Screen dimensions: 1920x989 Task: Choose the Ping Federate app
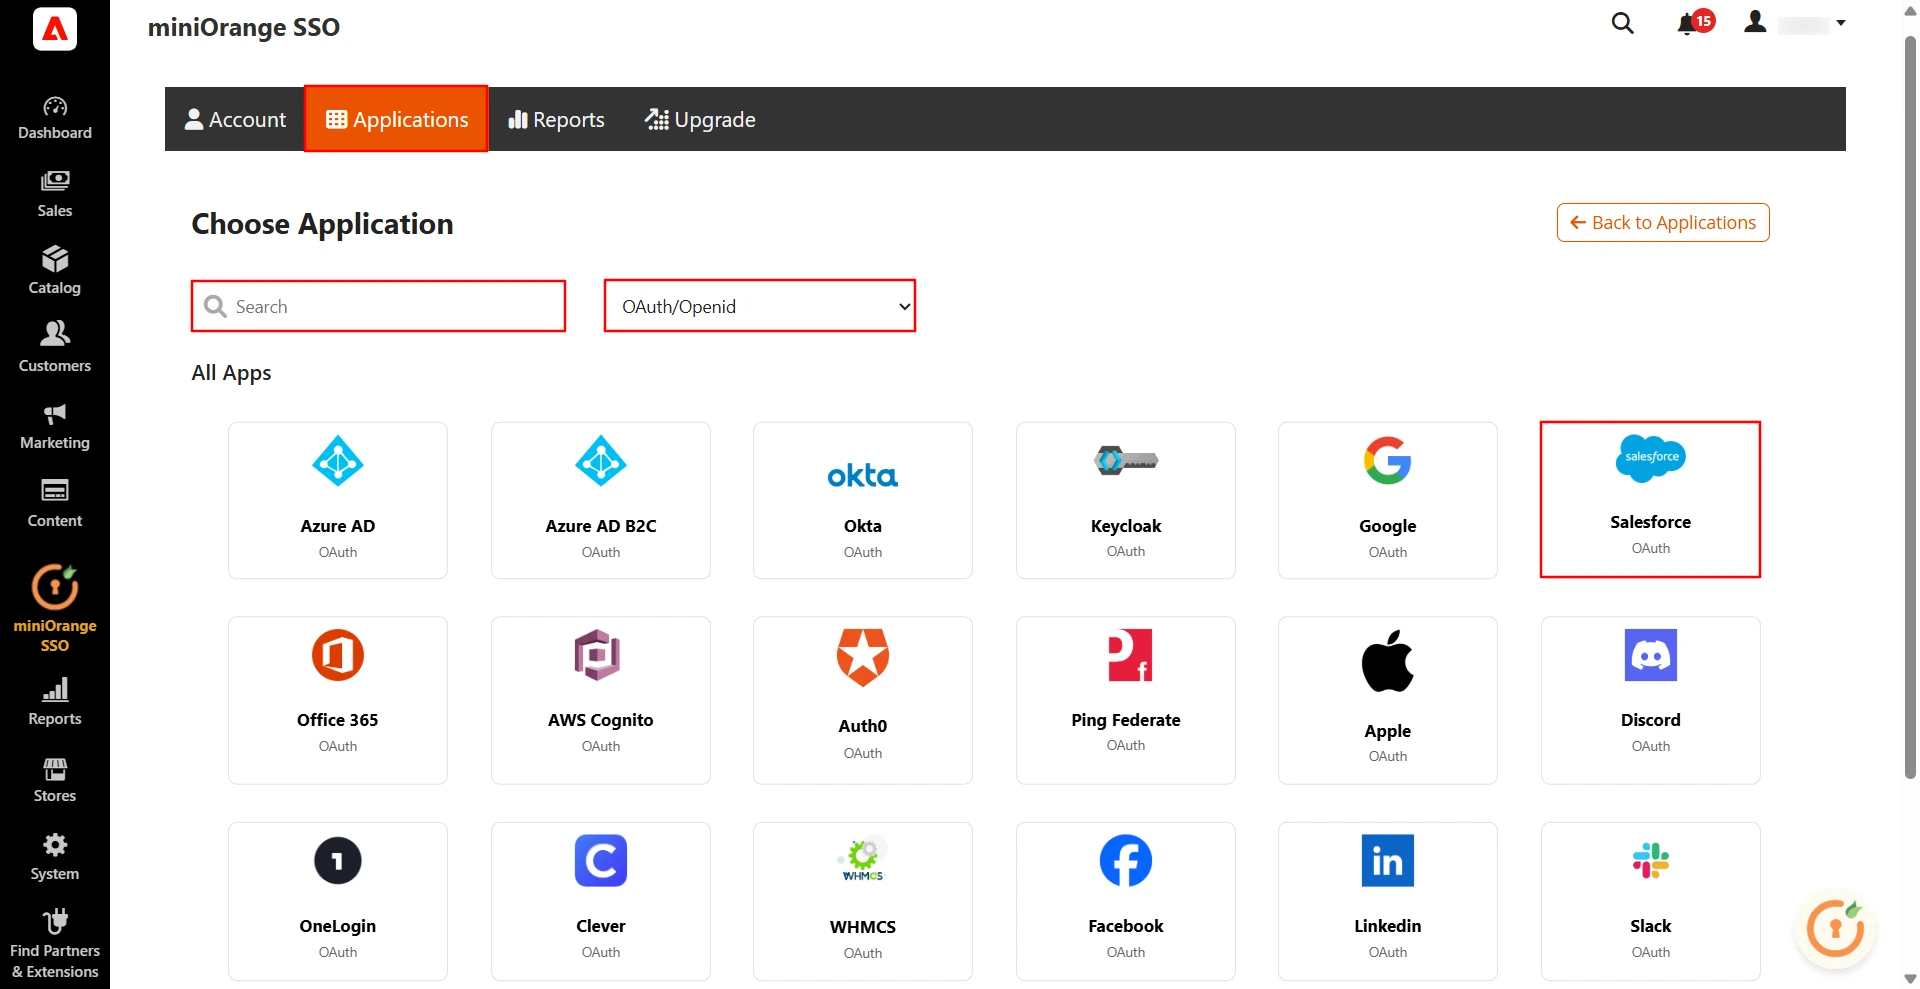tap(1126, 700)
